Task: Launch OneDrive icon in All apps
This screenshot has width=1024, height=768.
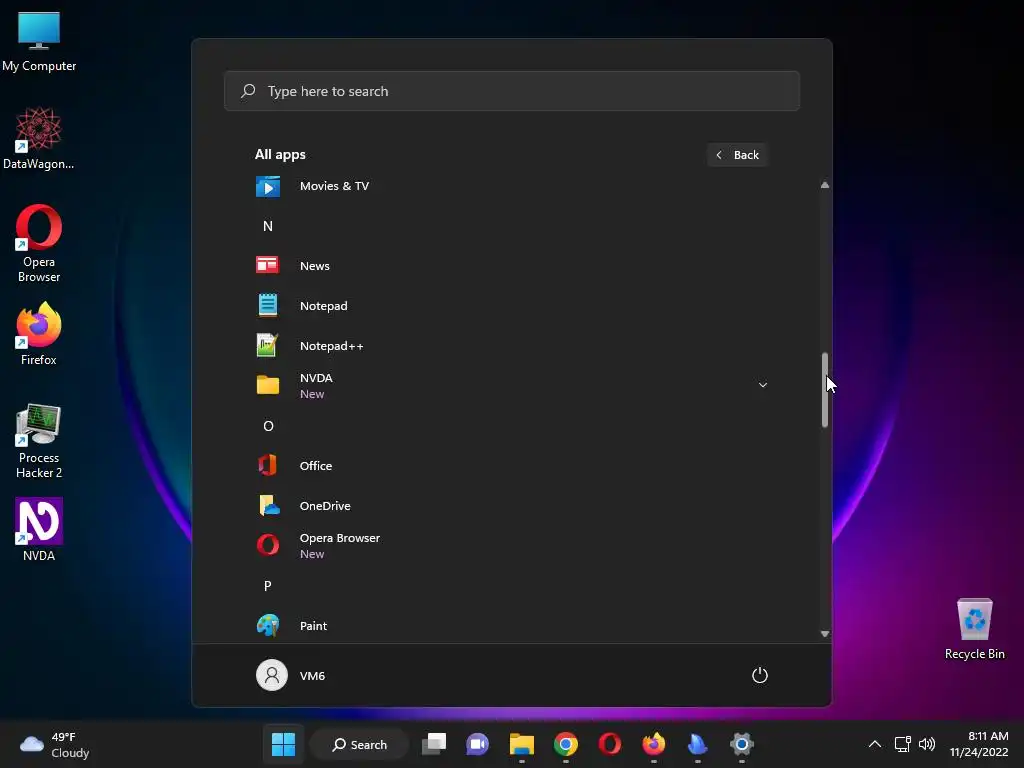Action: click(268, 505)
